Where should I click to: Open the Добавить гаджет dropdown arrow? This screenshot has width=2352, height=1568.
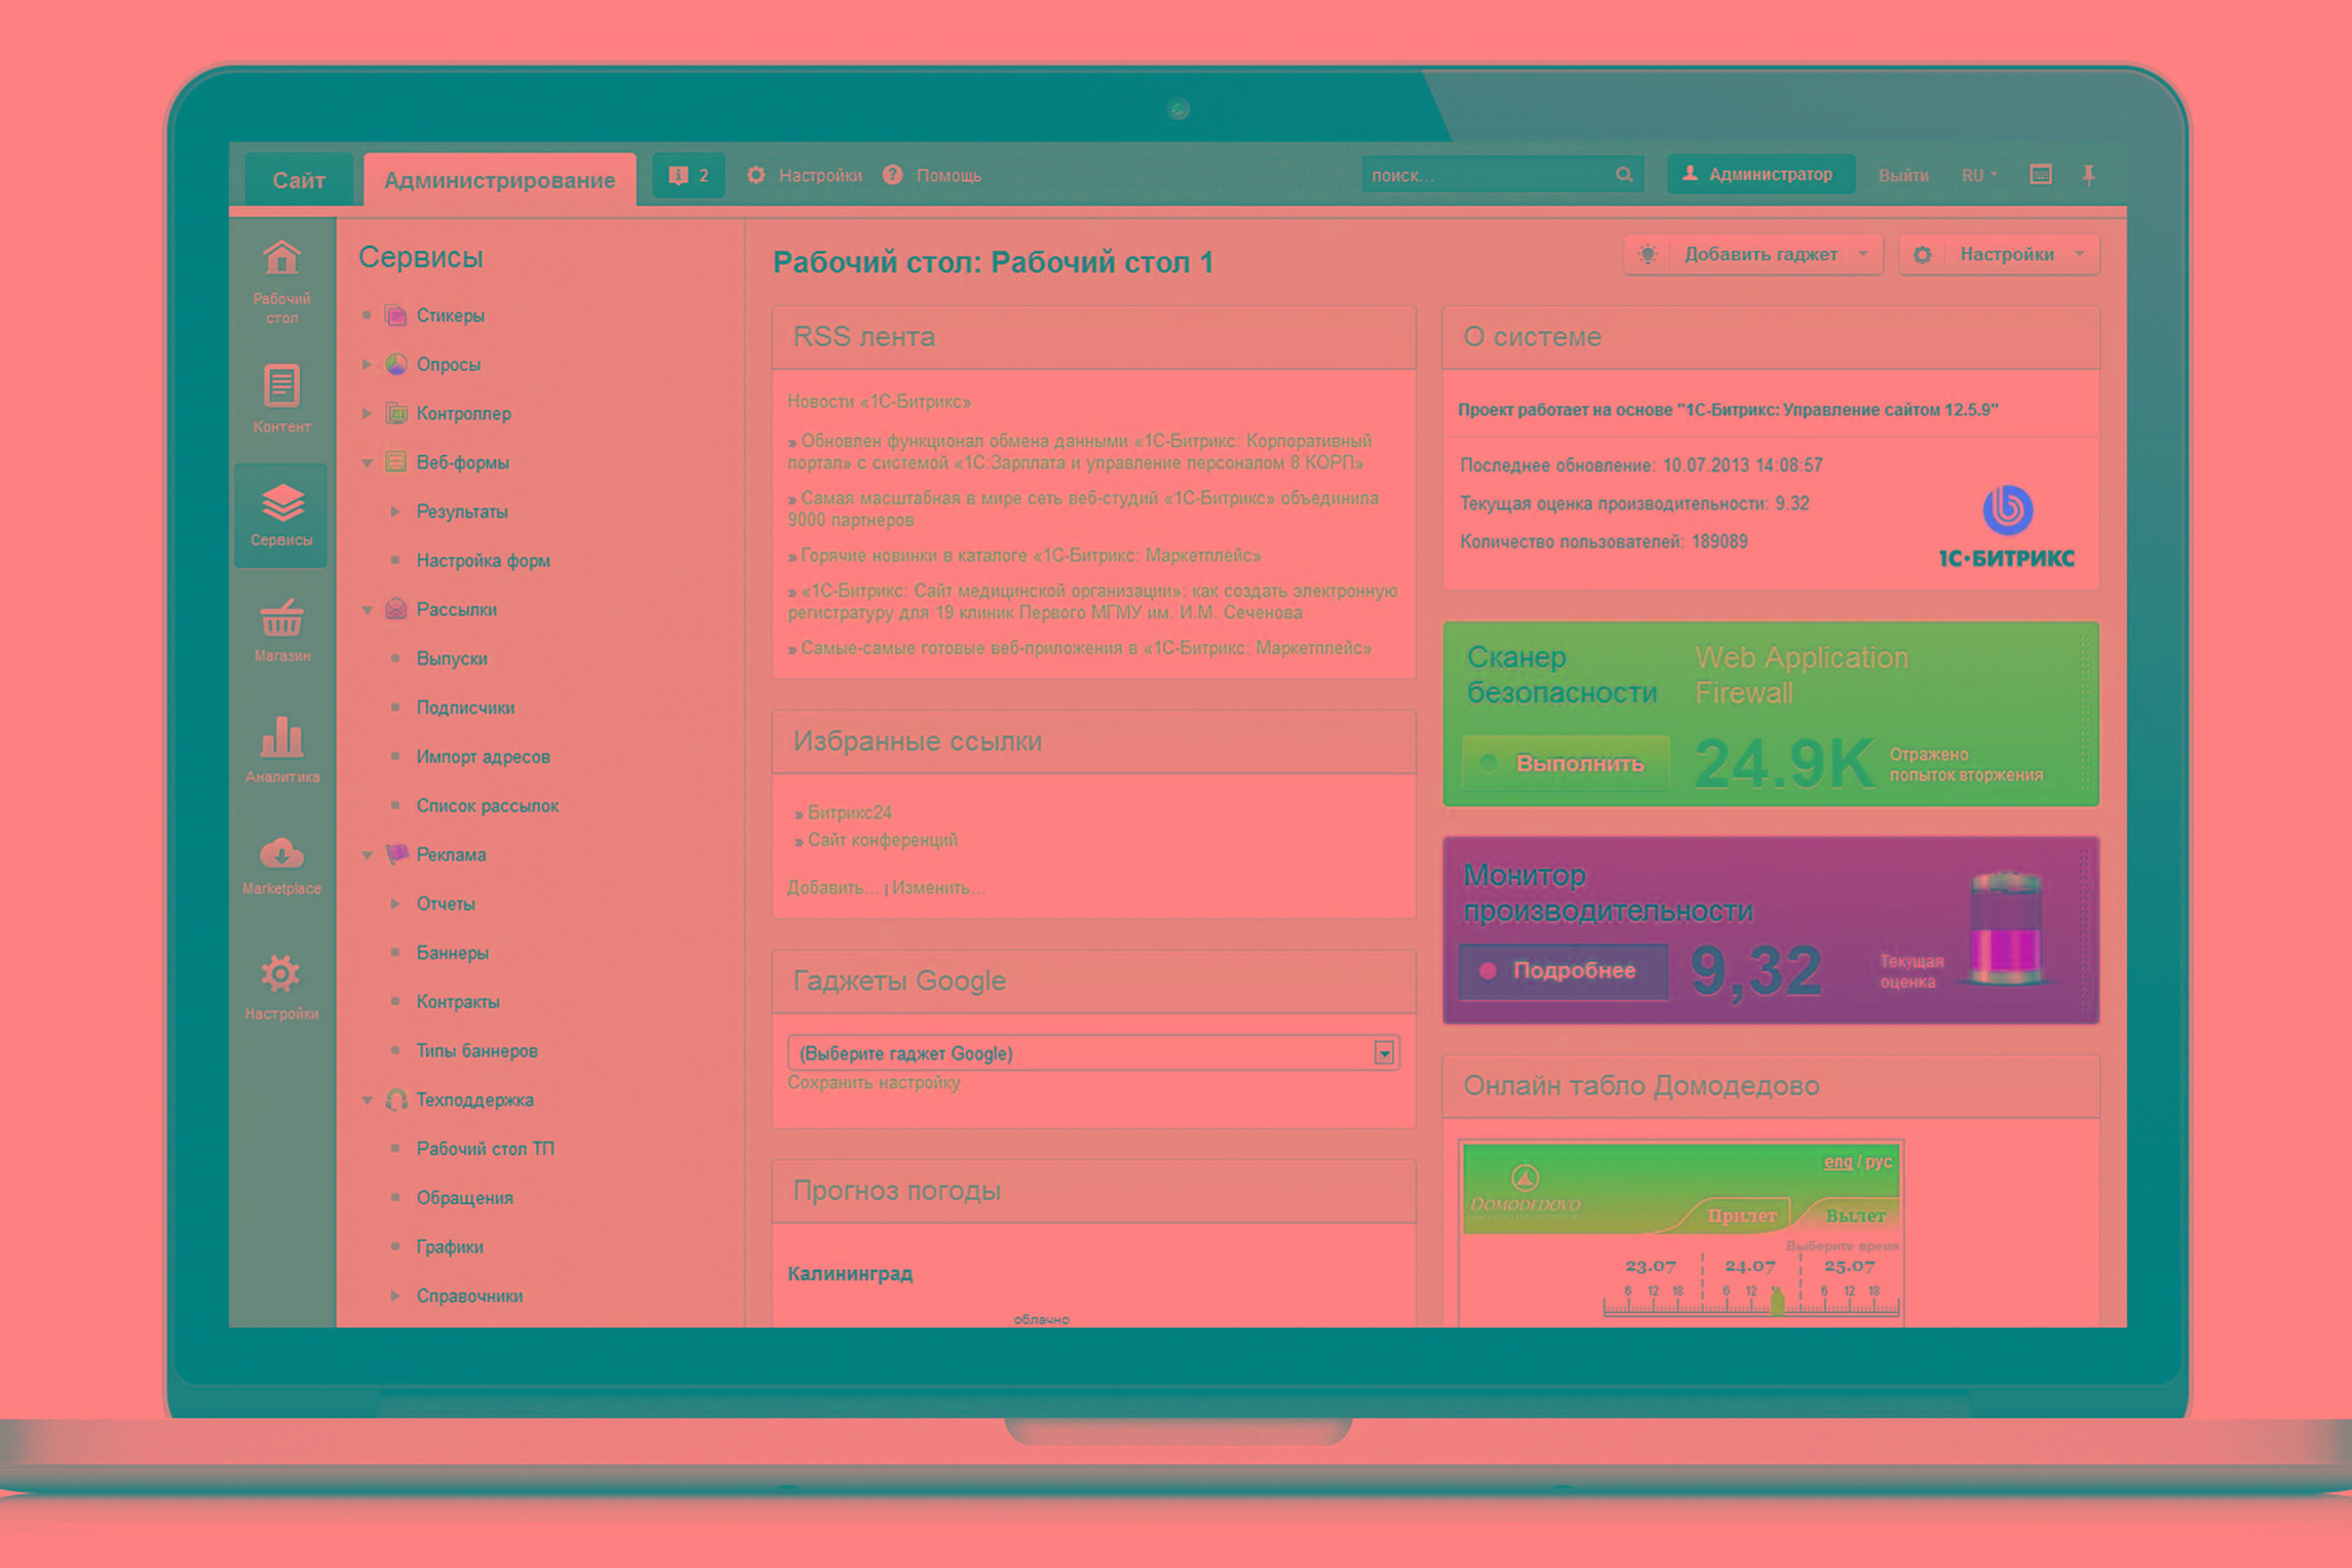(1863, 254)
